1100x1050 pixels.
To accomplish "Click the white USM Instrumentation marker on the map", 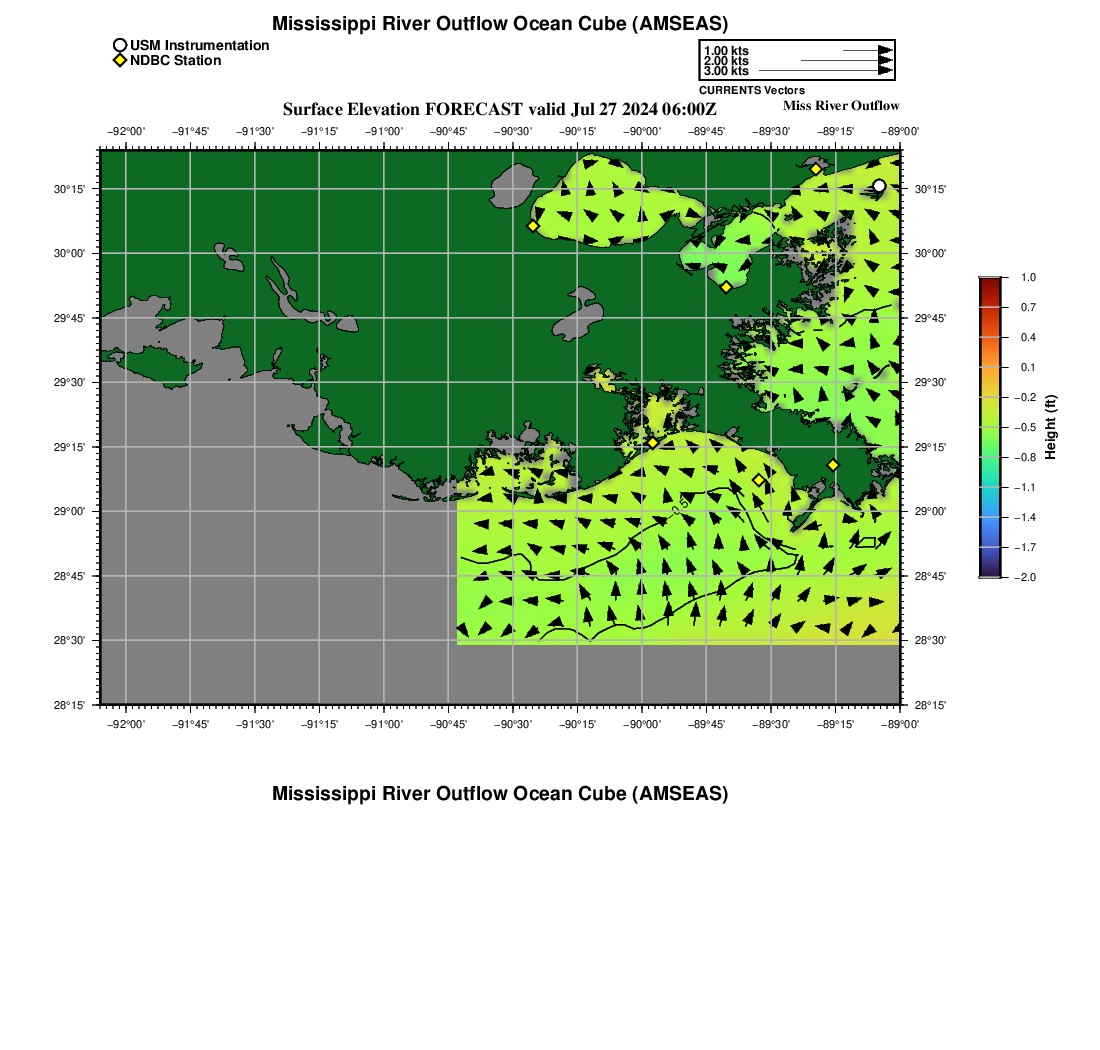I will coord(878,186).
